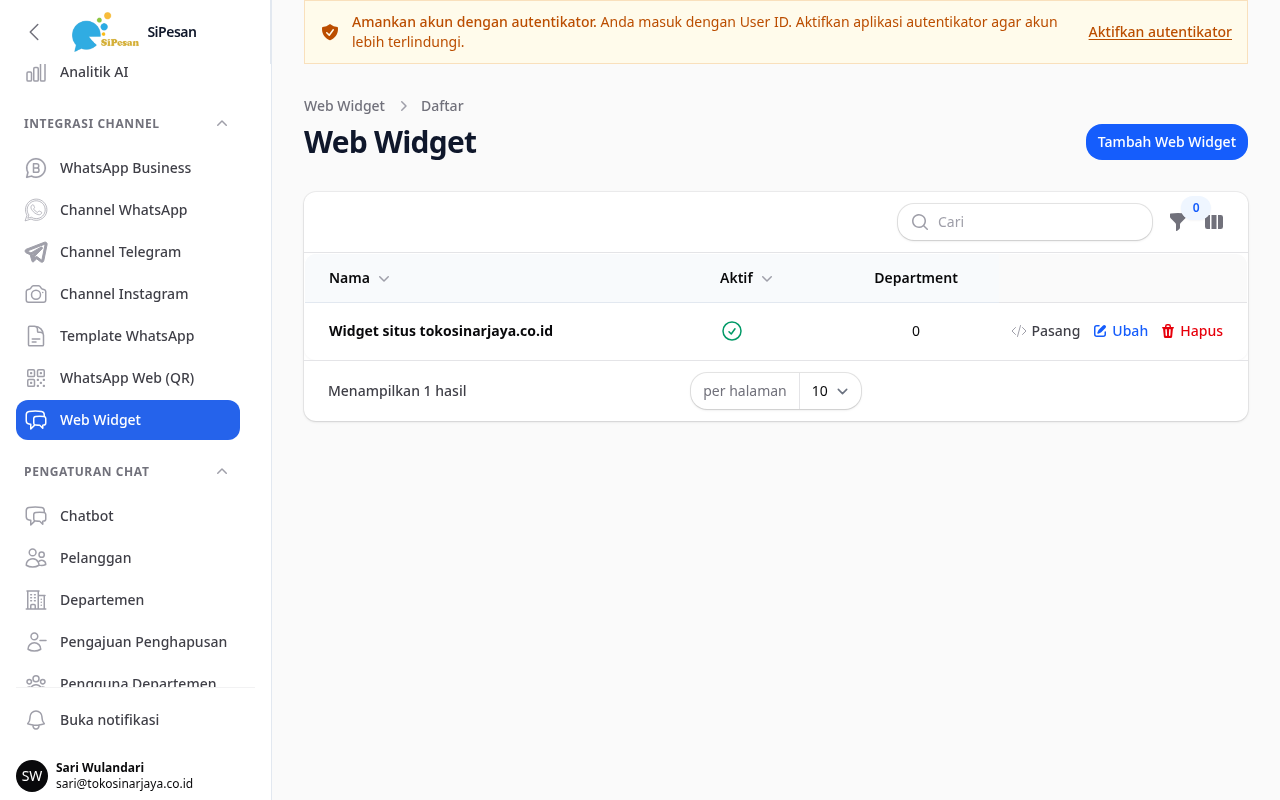Viewport: 1280px width, 800px height.
Task: Open WhatsApp Business menu item
Action: pos(128,168)
